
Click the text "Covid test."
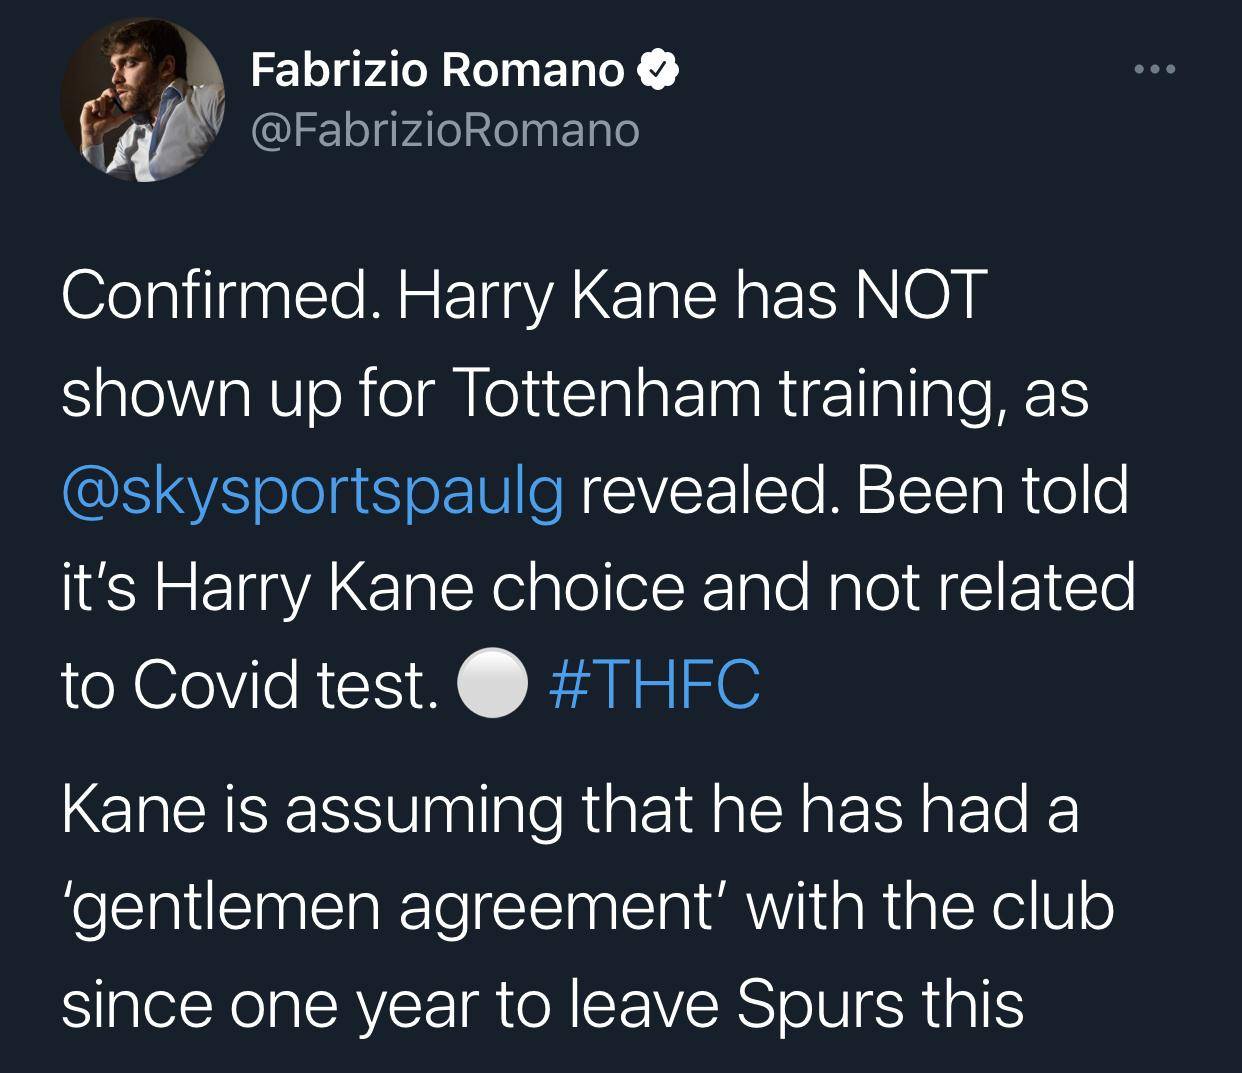pos(285,685)
